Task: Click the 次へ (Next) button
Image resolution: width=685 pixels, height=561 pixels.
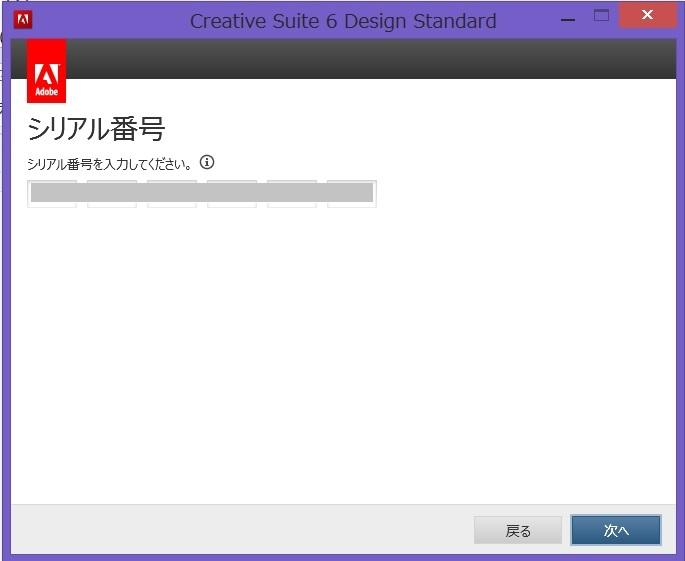Action: point(616,530)
